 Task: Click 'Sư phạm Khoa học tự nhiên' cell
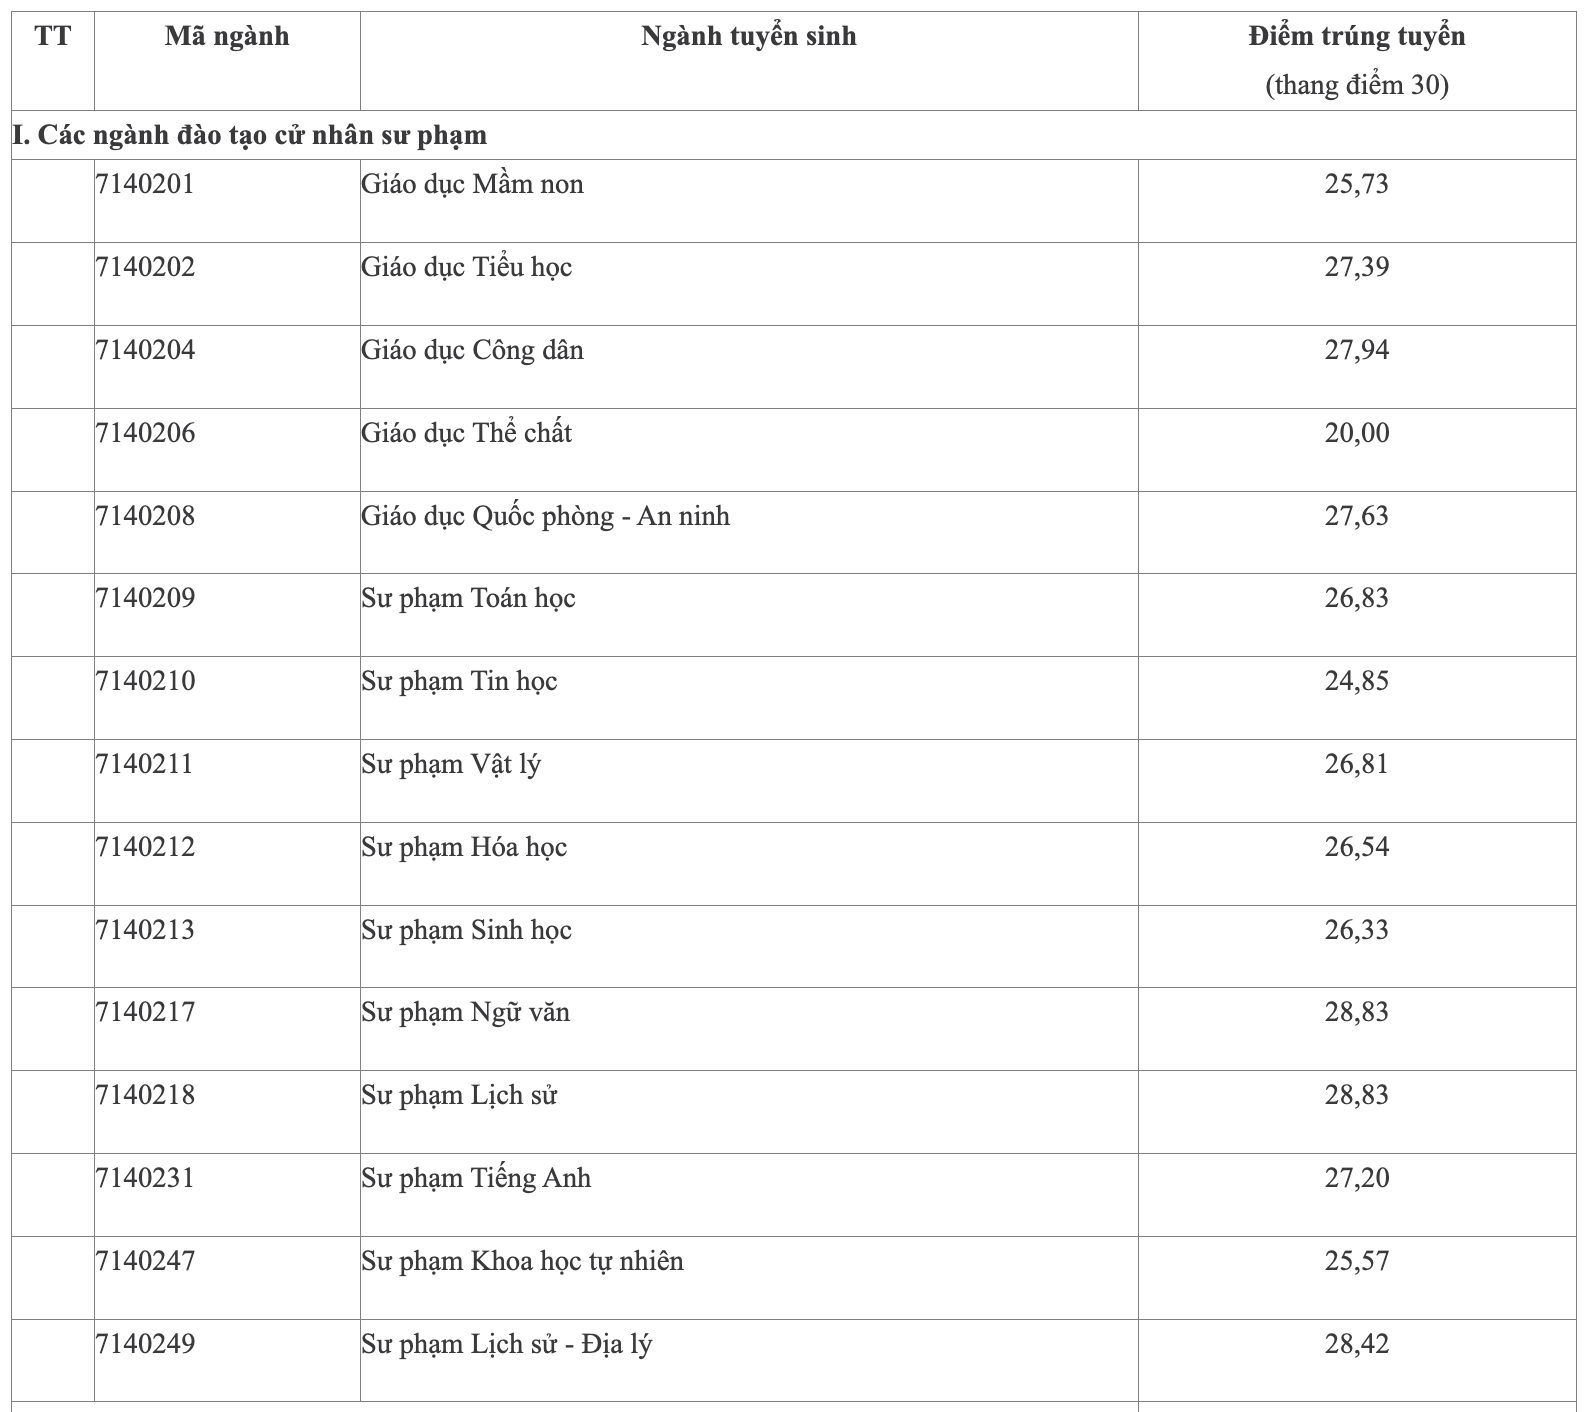click(x=523, y=1262)
